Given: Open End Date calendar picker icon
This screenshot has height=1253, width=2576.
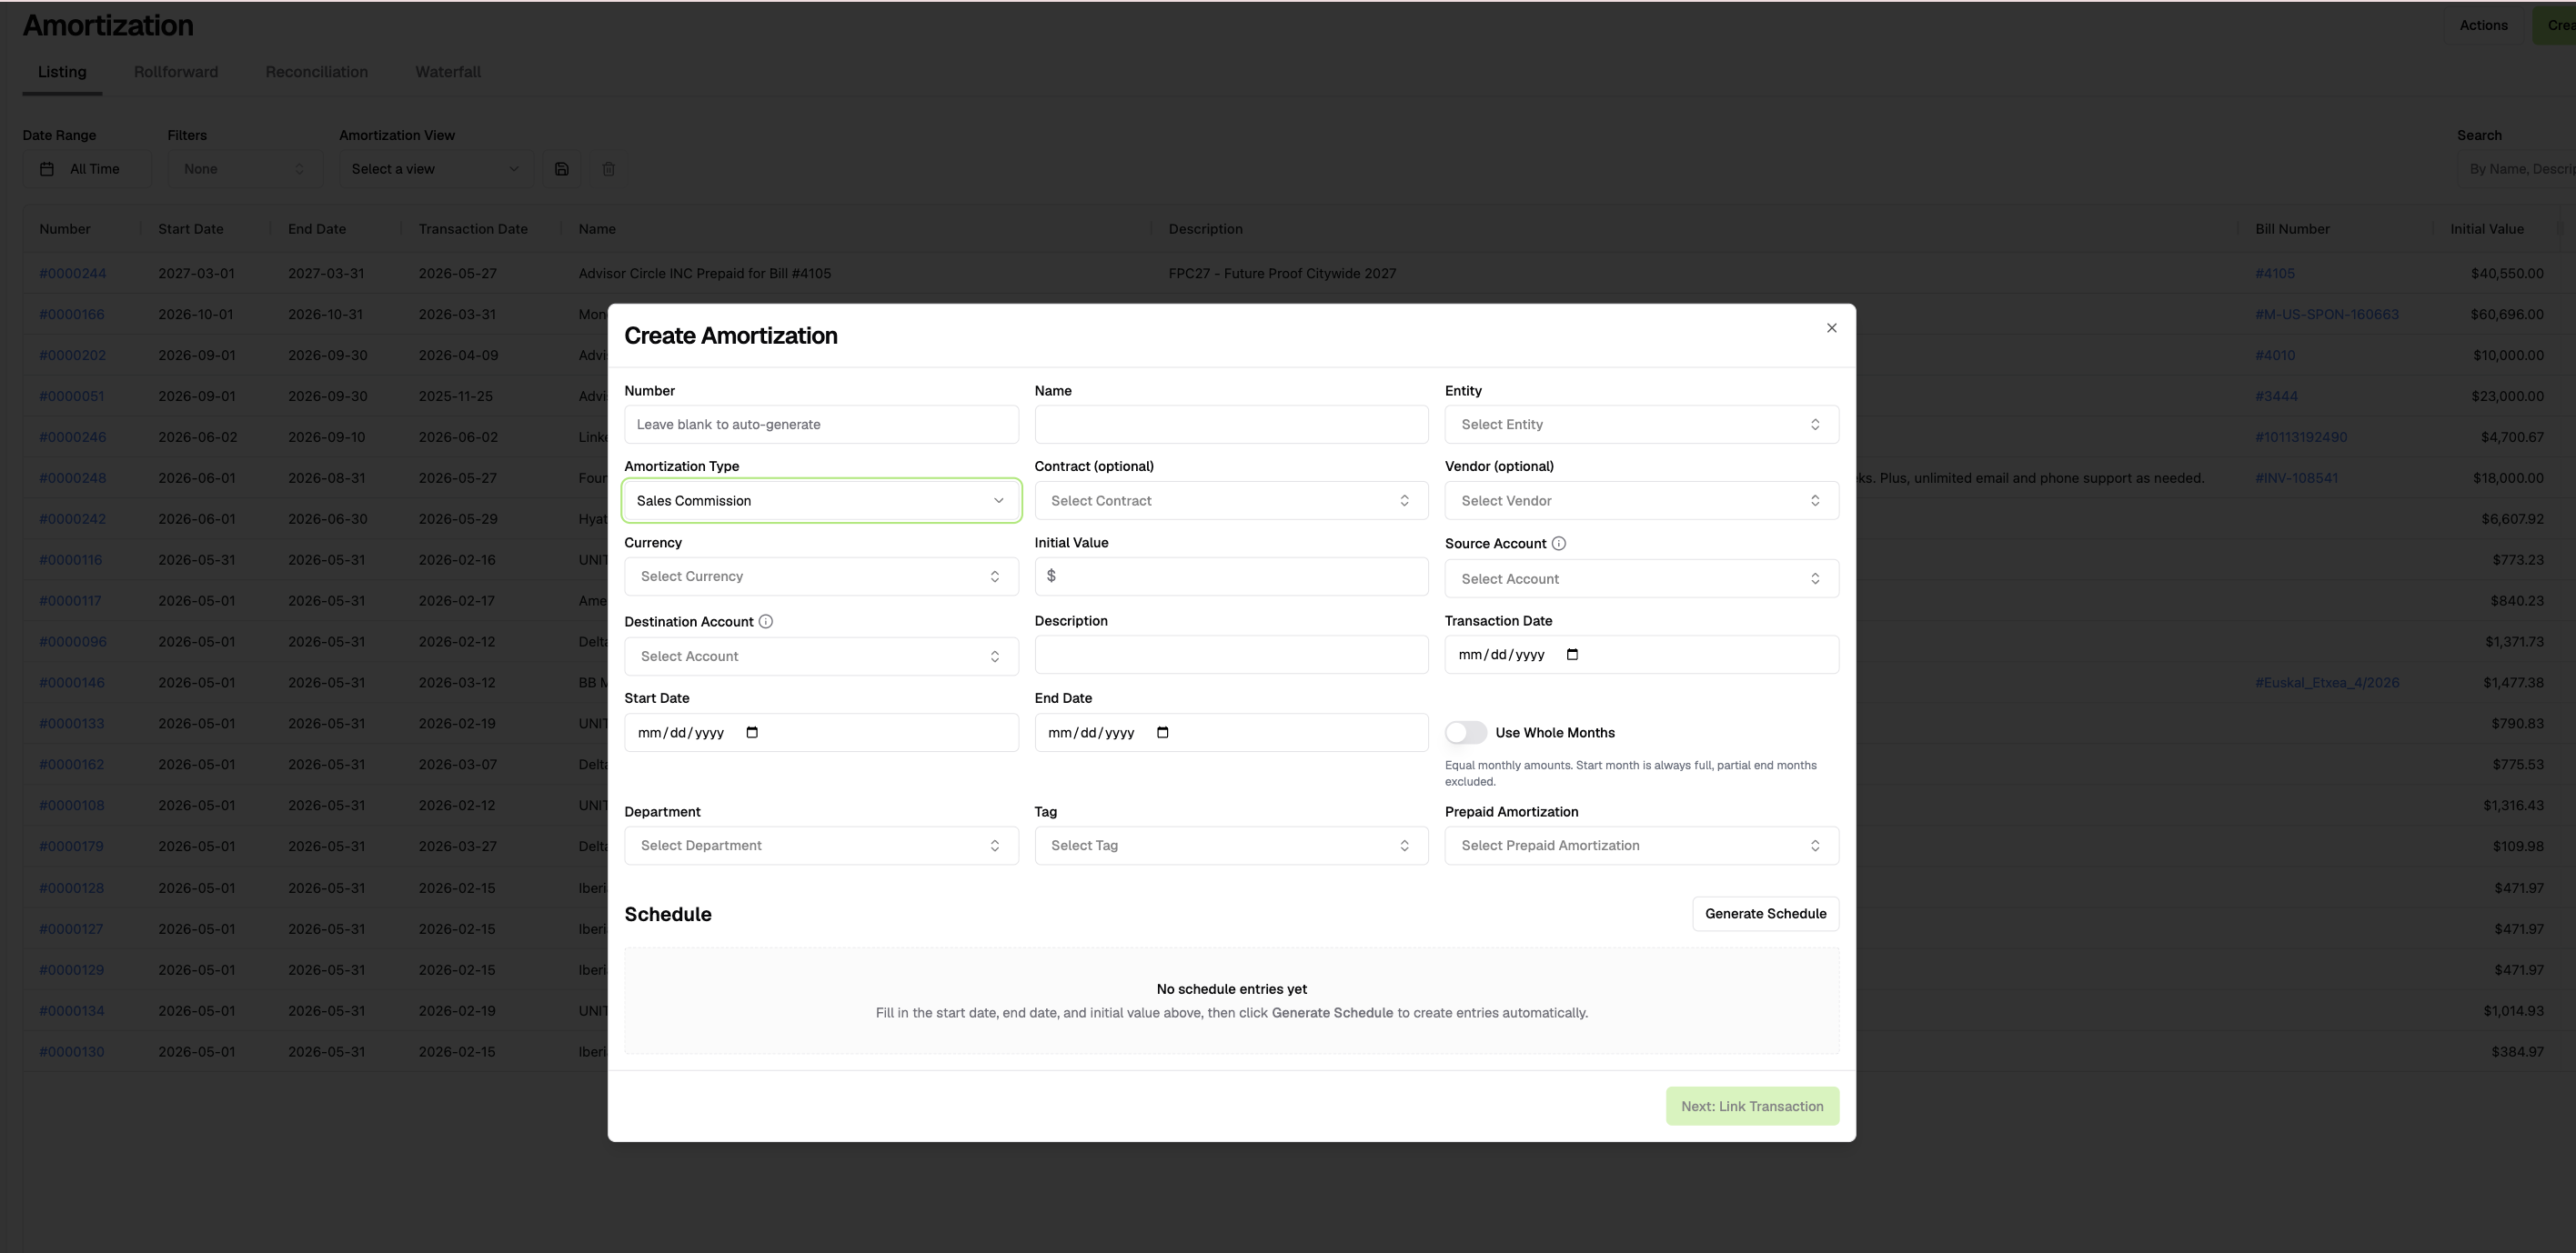Looking at the screenshot, I should click(1162, 733).
